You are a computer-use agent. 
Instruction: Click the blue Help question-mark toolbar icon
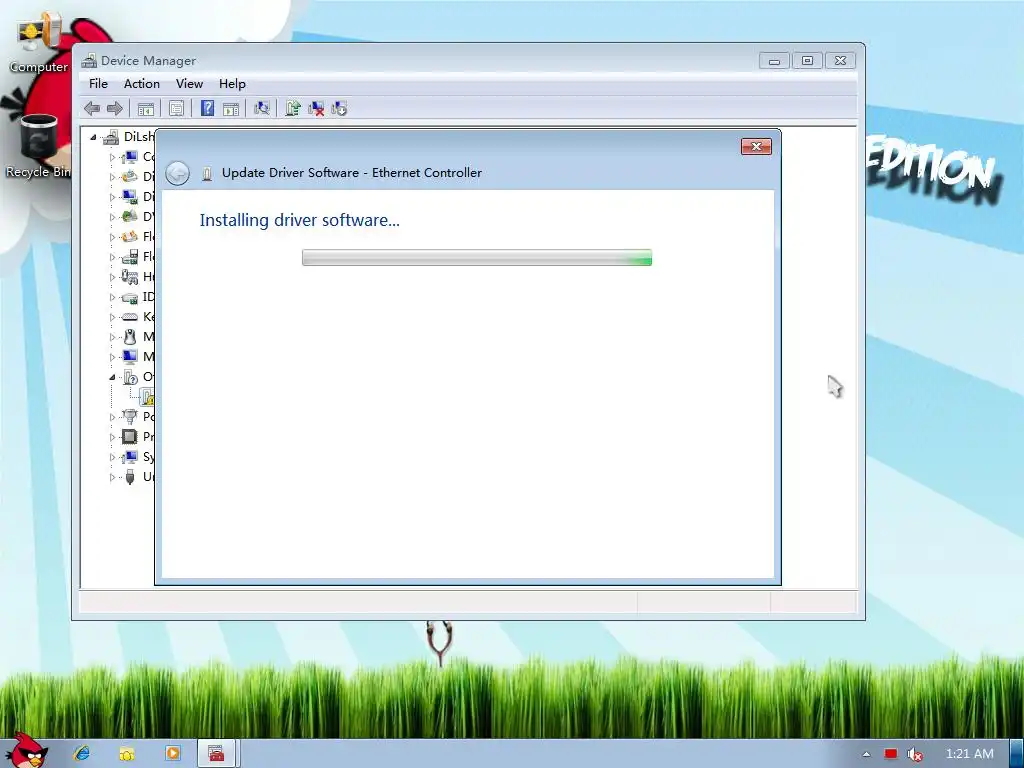pos(207,108)
